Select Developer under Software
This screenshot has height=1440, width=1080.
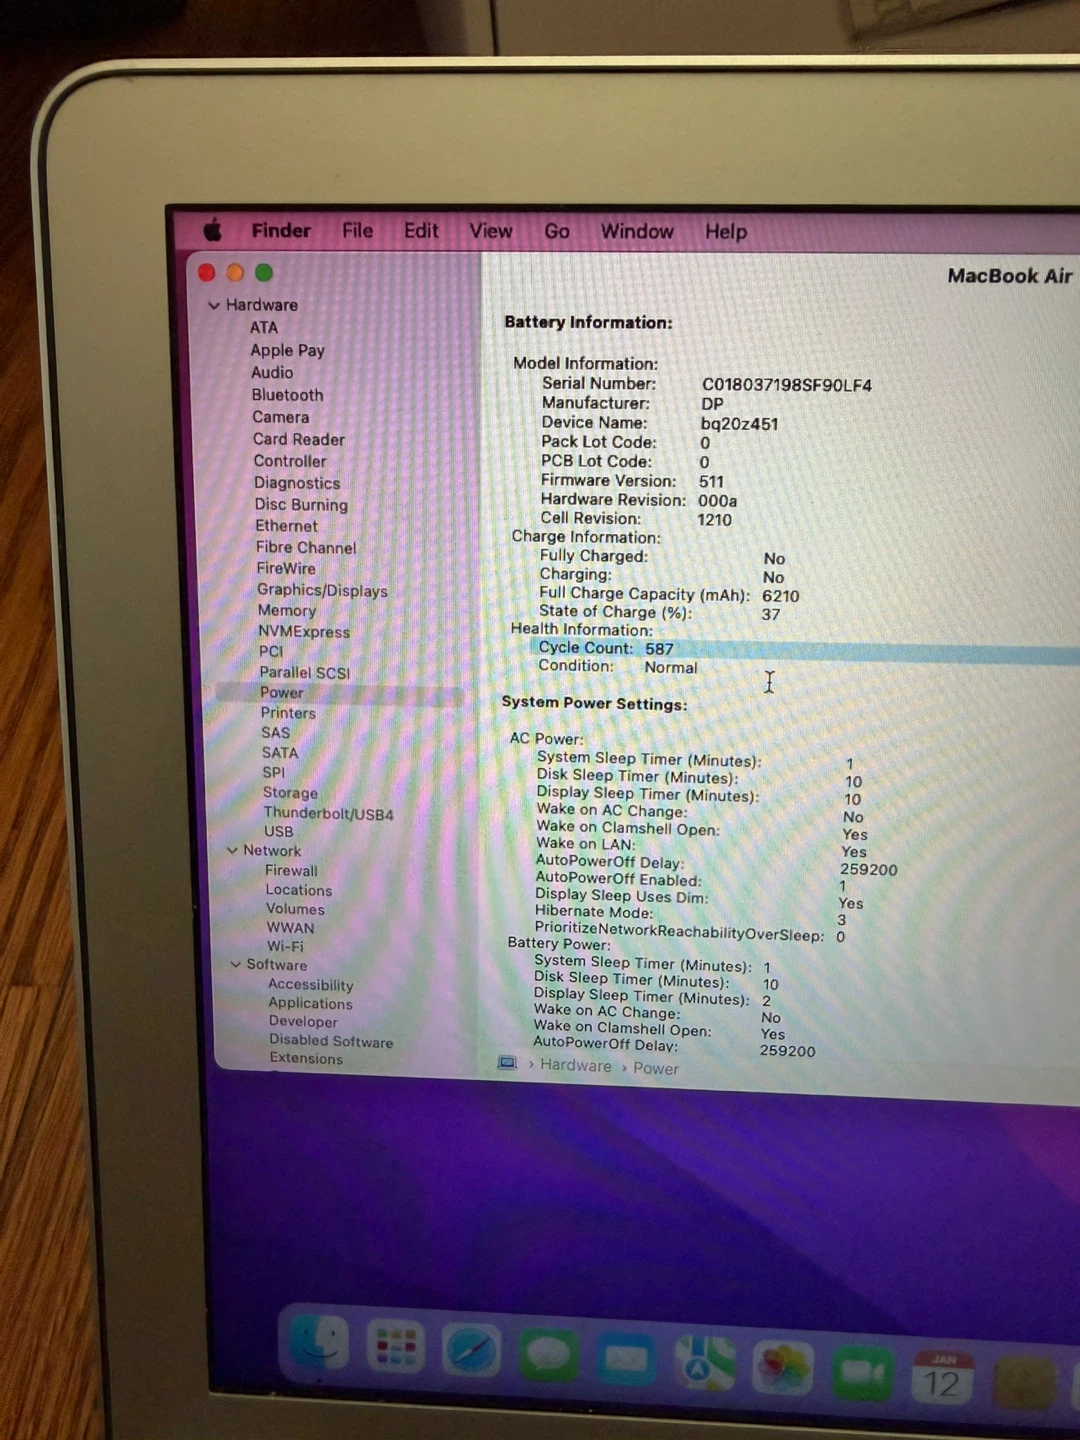tap(303, 1021)
